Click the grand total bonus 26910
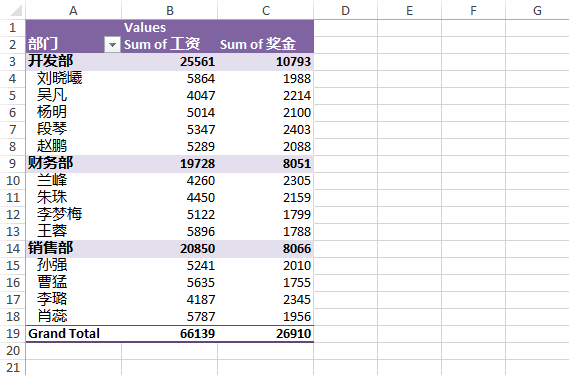Image resolution: width=569 pixels, height=375 pixels. pos(293,334)
